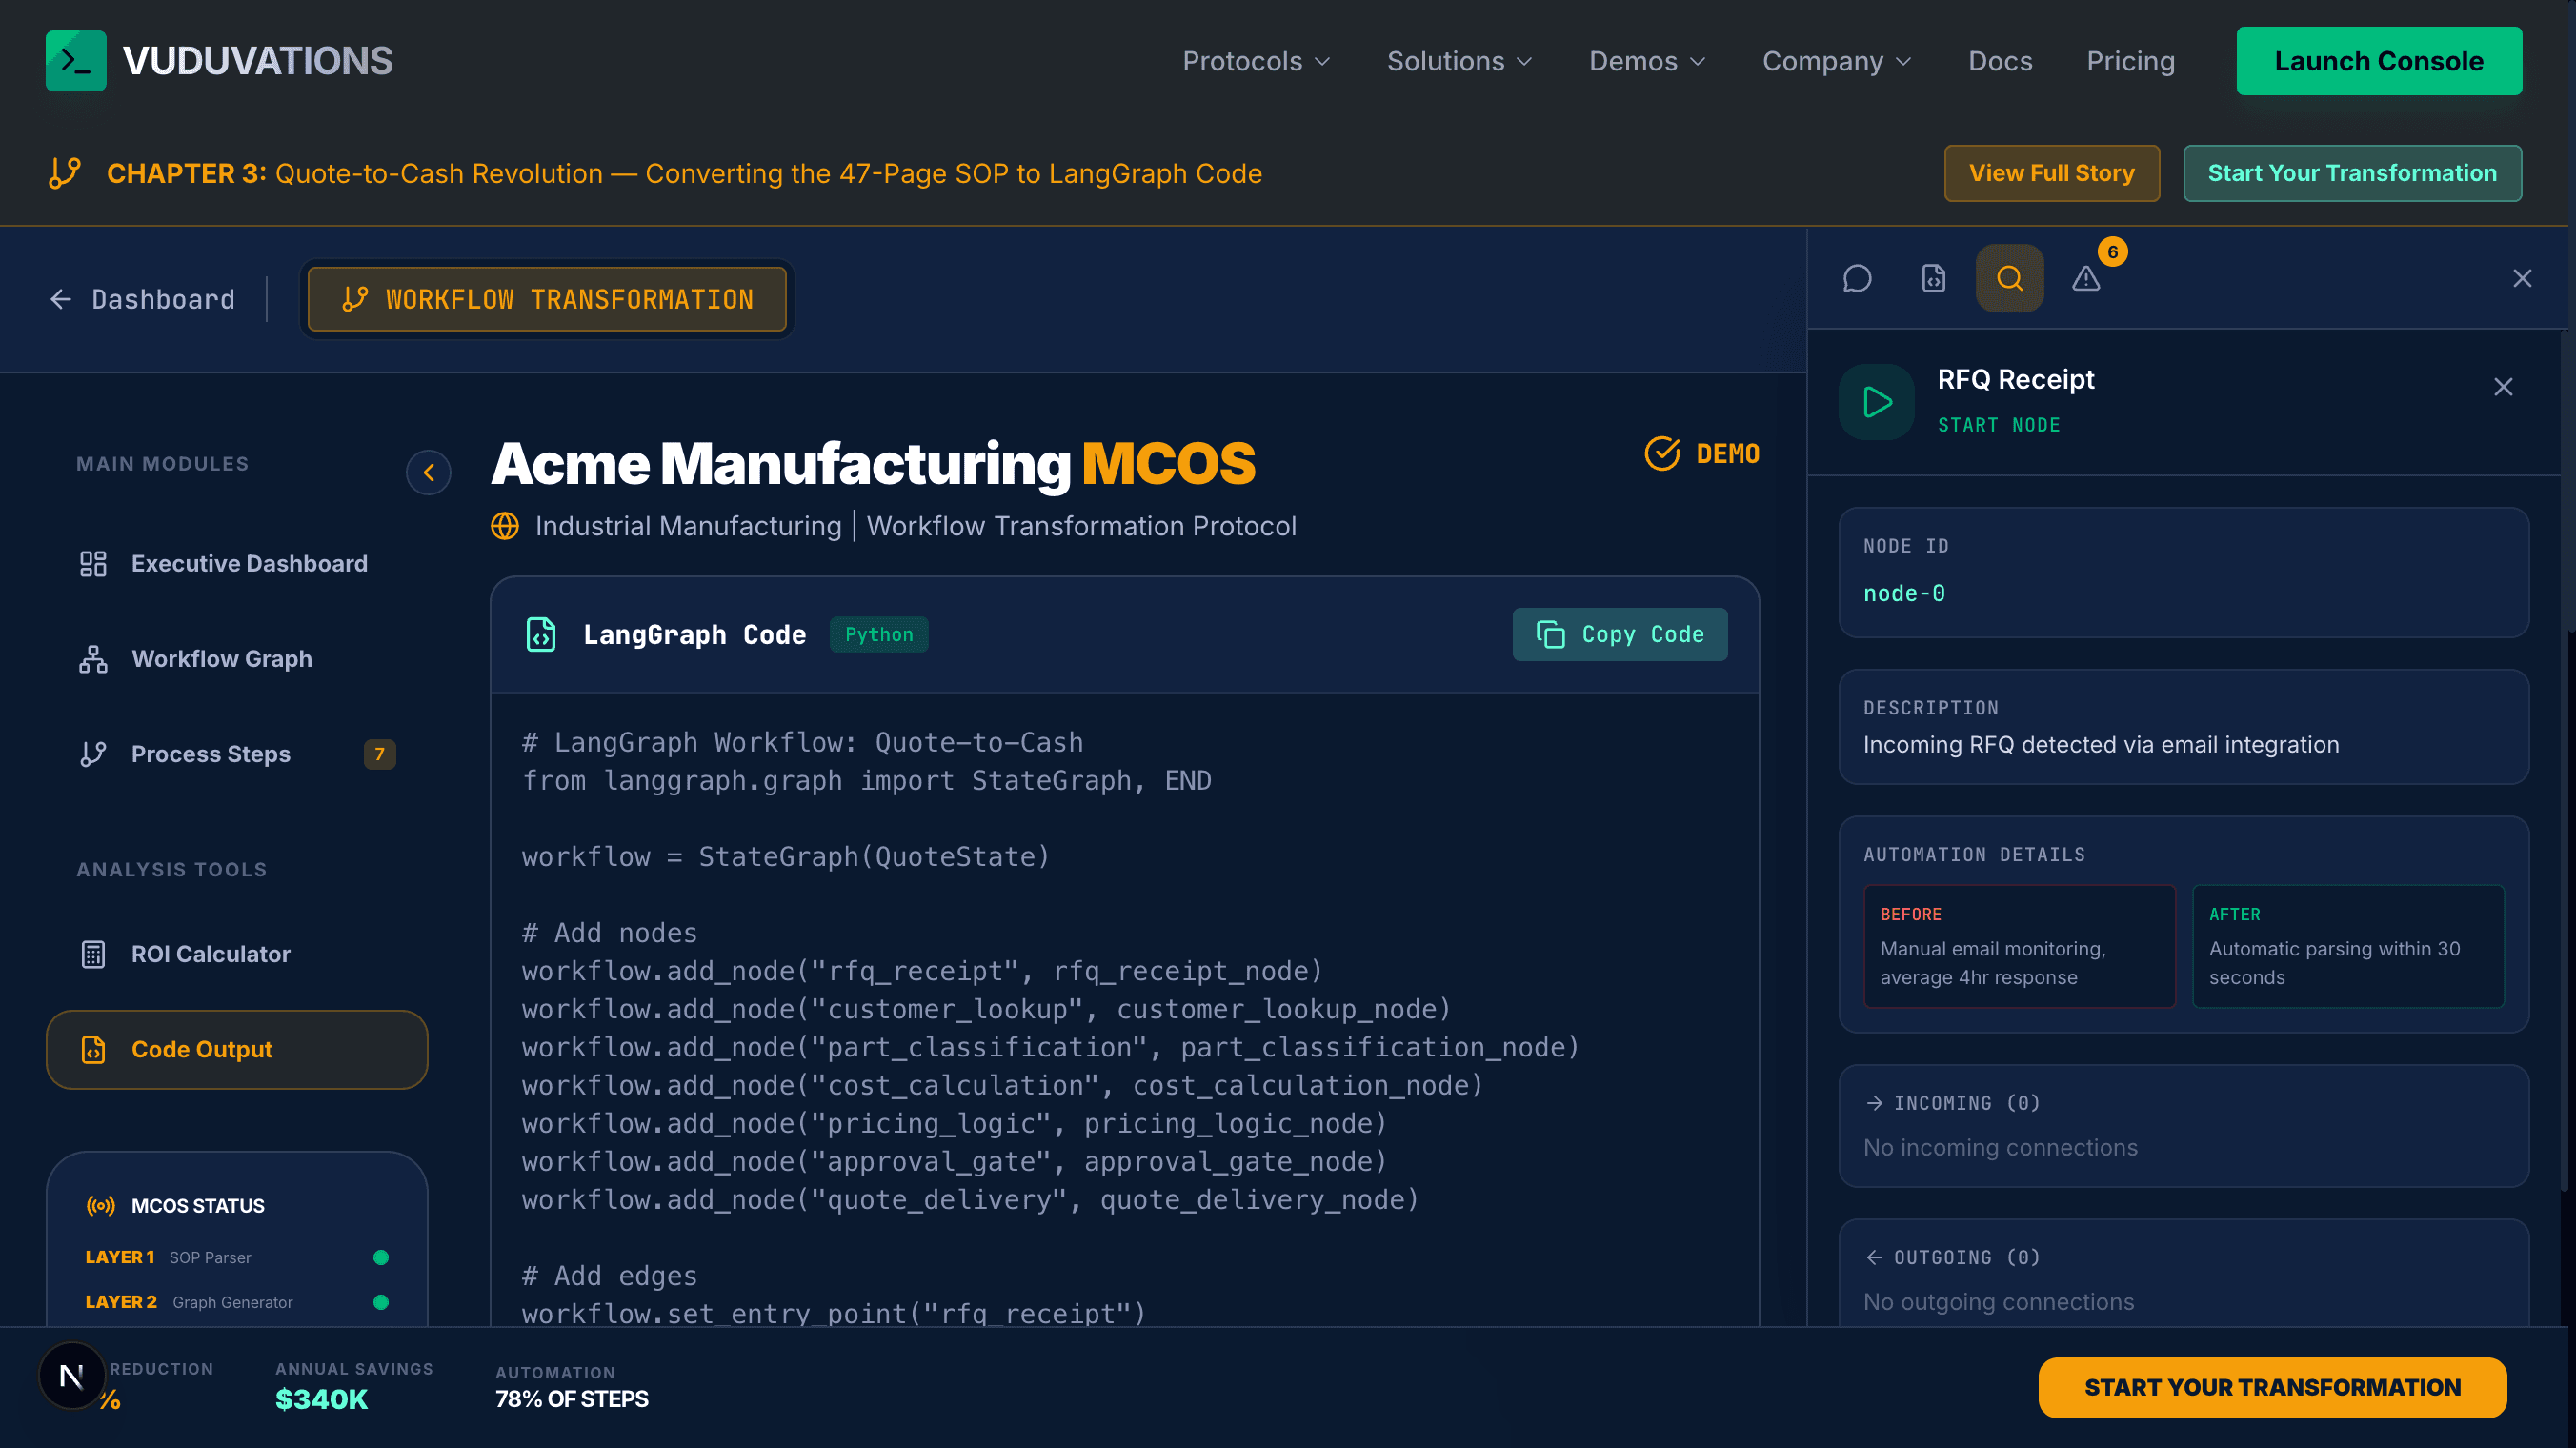2576x1448 pixels.
Task: Click the Vuduvations terminal logo icon
Action: pyautogui.click(x=75, y=61)
